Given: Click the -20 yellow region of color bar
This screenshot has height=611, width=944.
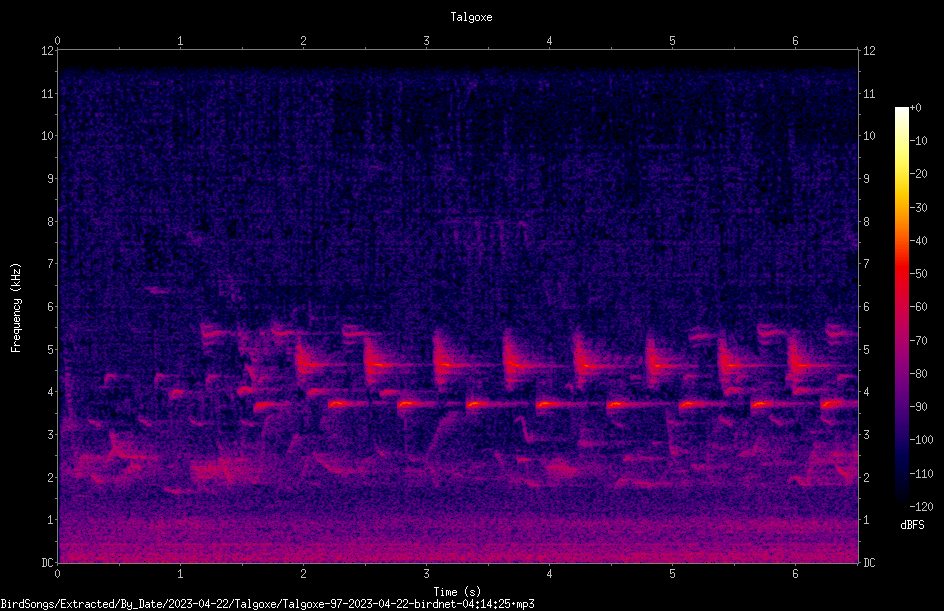Looking at the screenshot, I should click(901, 174).
